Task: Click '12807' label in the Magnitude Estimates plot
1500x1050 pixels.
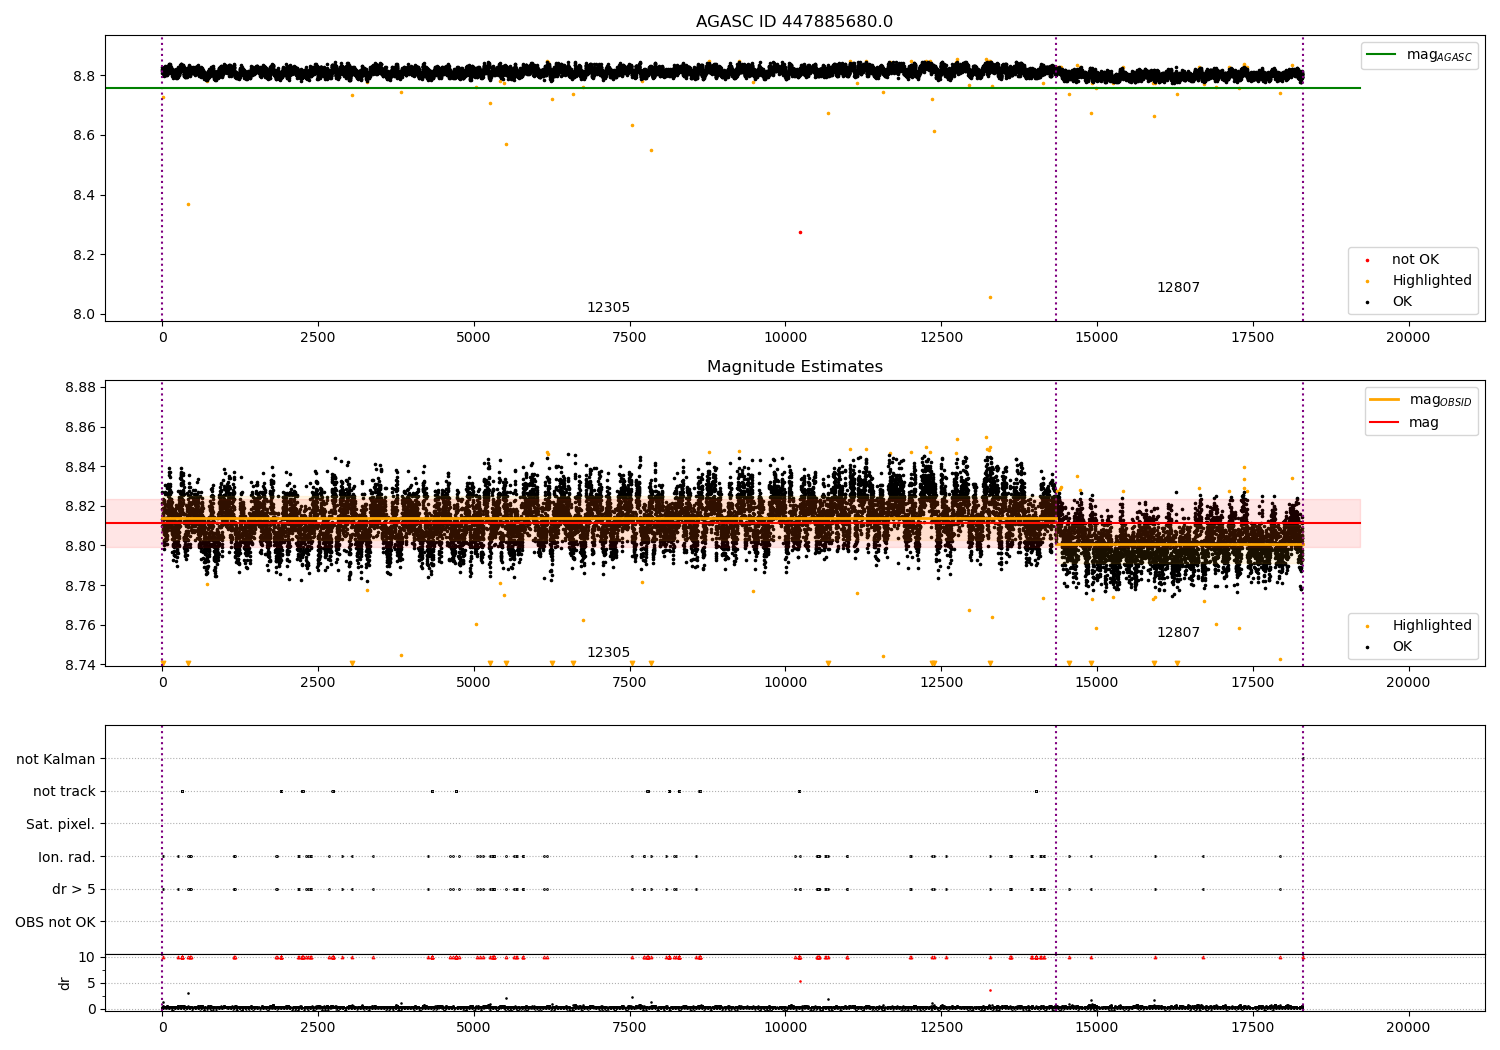Action: pos(1178,633)
